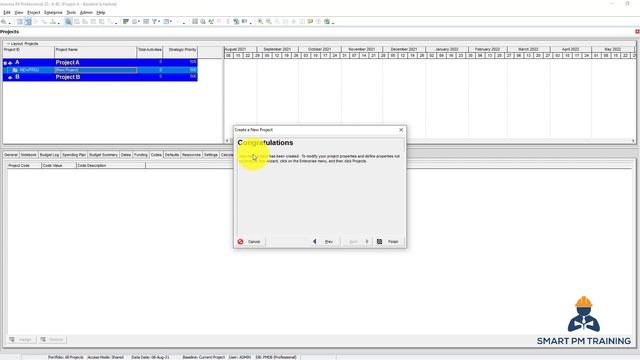Click the Gantt bars icon in toolbar

click(x=126, y=22)
